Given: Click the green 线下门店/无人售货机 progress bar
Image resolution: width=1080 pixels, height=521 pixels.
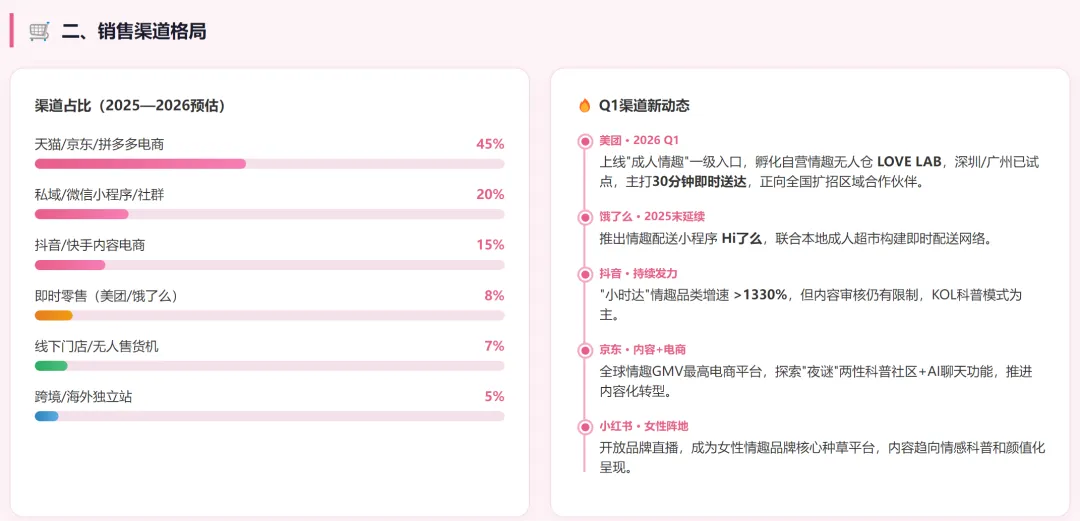Looking at the screenshot, I should coord(51,366).
